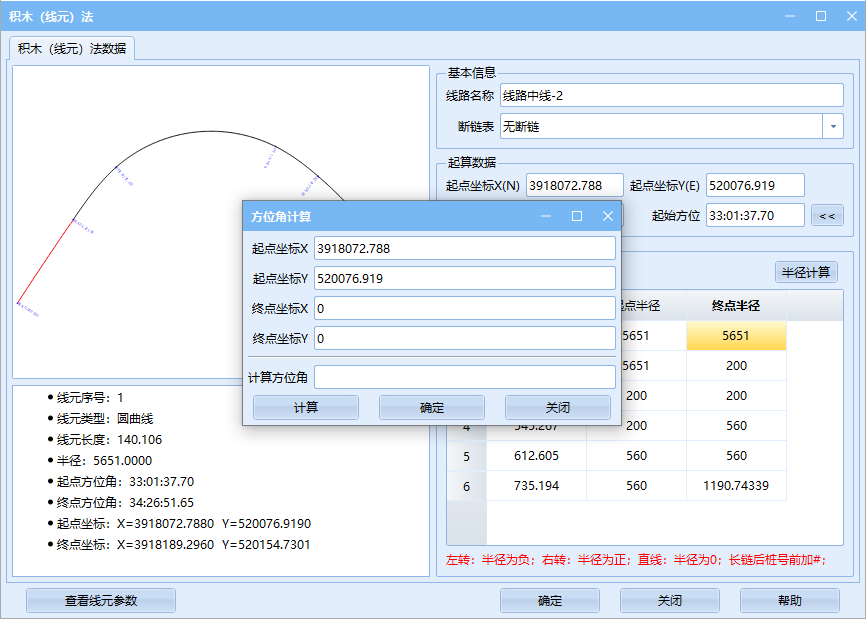This screenshot has height=619, width=866.
Task: Click the 查看线元参数 button
Action: click(101, 601)
